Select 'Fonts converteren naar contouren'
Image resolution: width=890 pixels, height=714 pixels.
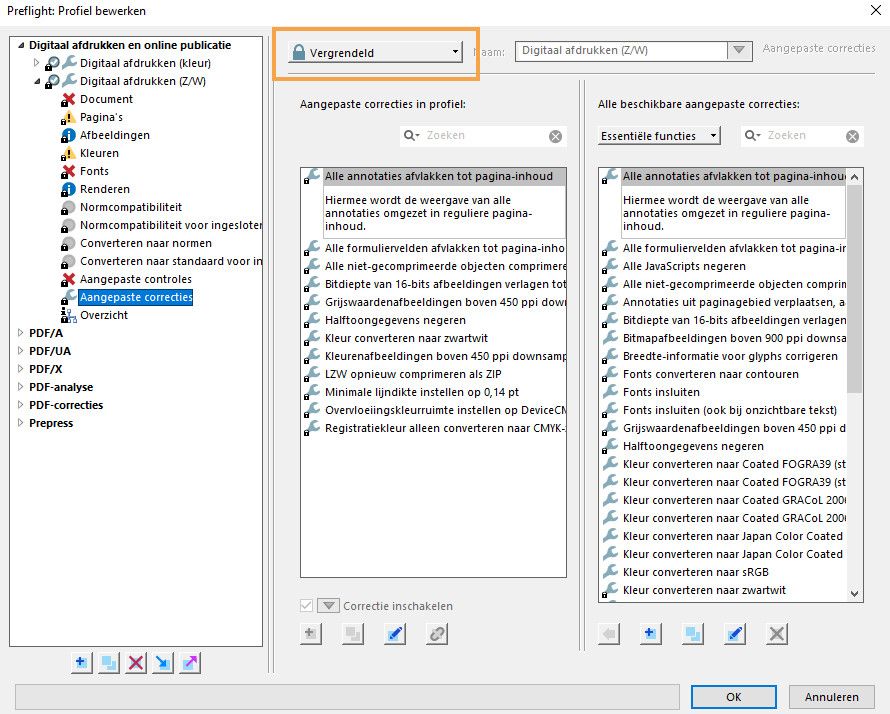711,374
